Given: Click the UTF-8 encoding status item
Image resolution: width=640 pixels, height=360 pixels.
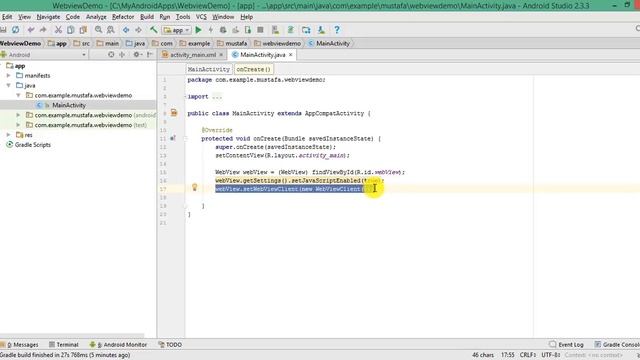Looking at the screenshot, I should pos(551,355).
